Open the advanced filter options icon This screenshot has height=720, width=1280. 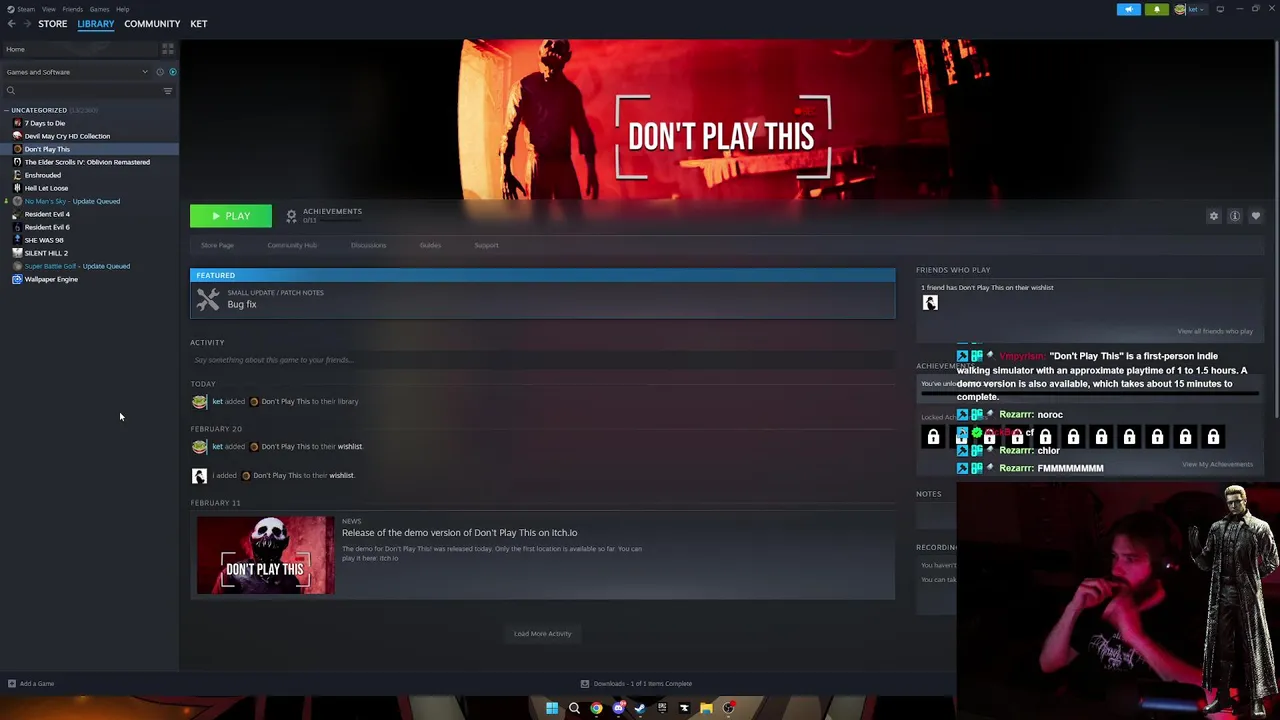[168, 91]
